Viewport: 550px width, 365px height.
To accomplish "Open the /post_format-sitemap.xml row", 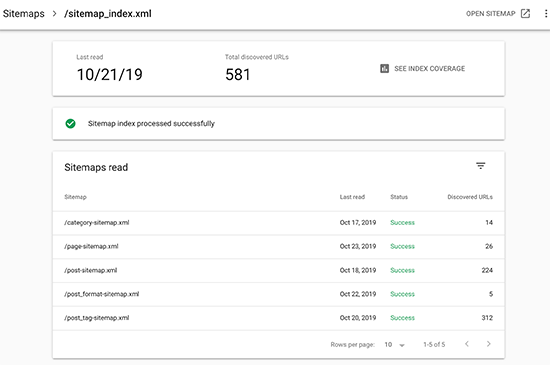I will click(279, 294).
